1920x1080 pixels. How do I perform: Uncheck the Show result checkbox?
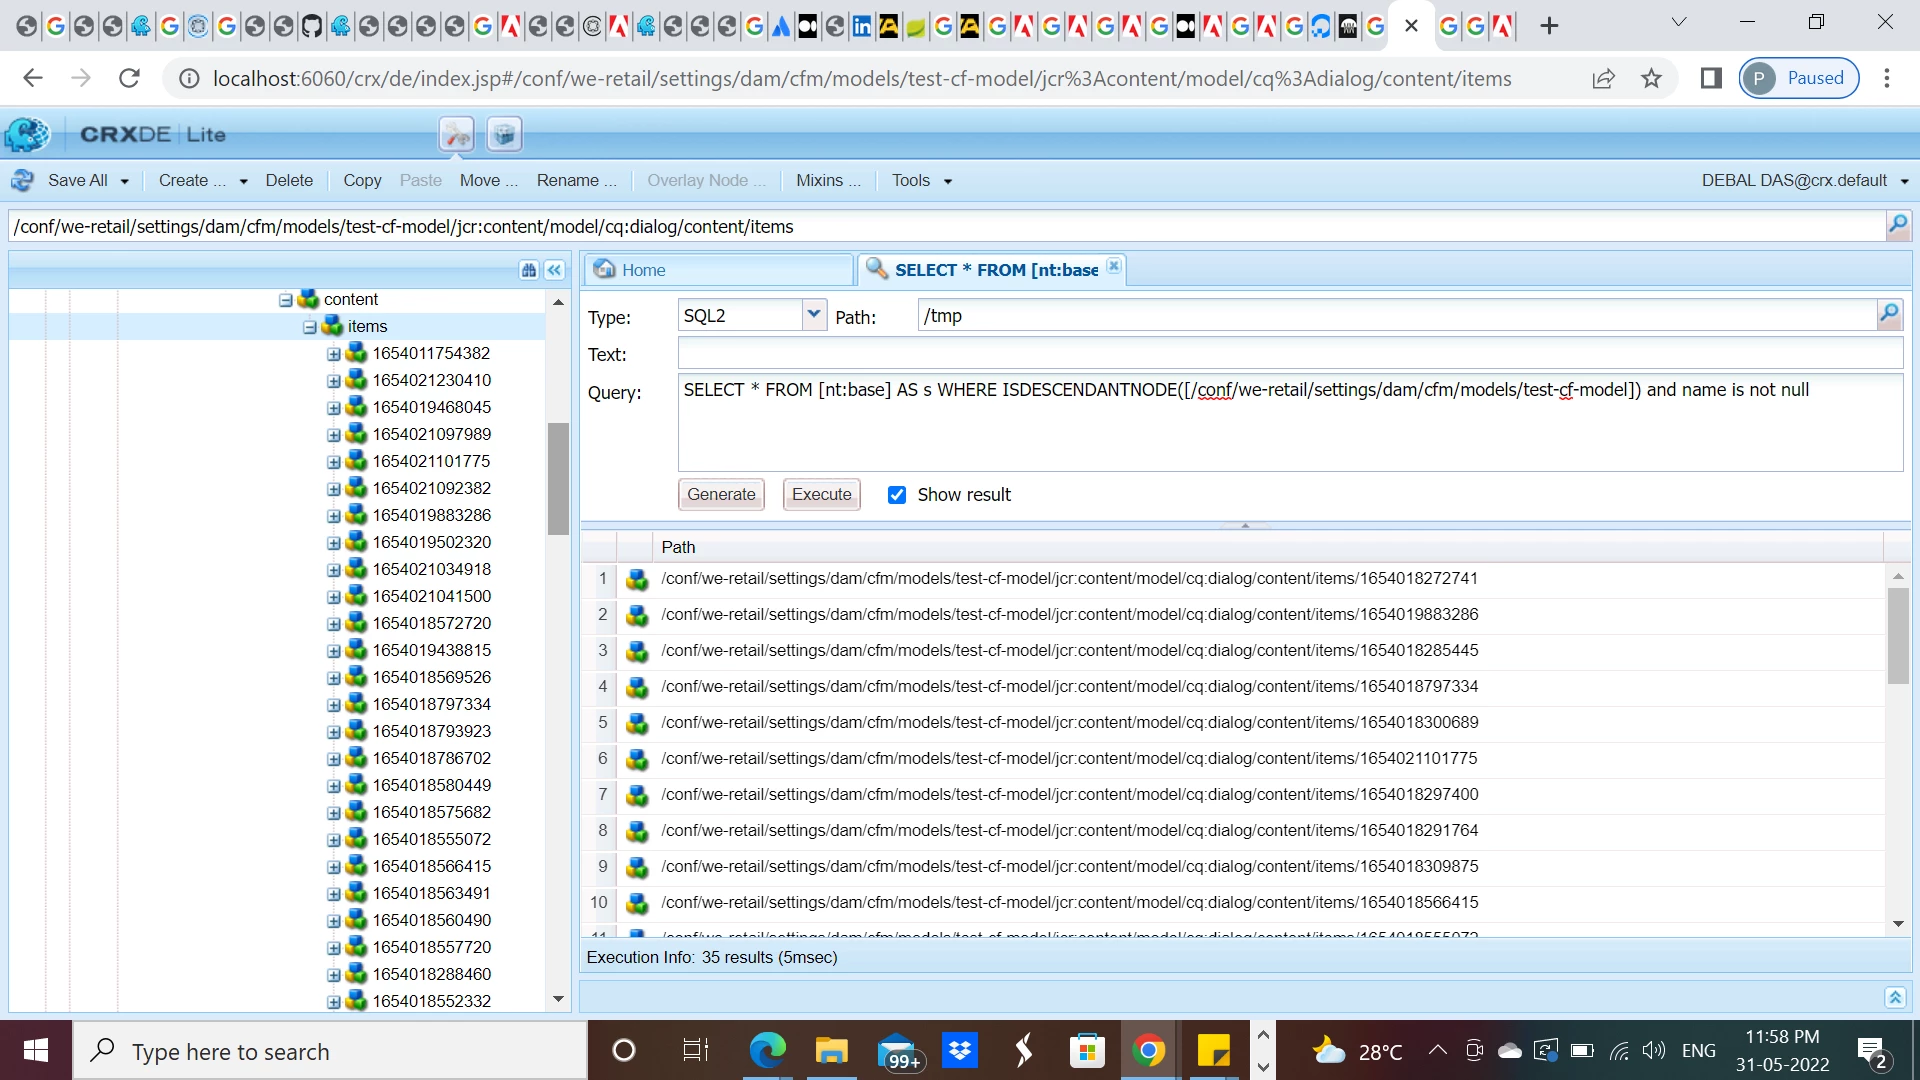click(897, 495)
